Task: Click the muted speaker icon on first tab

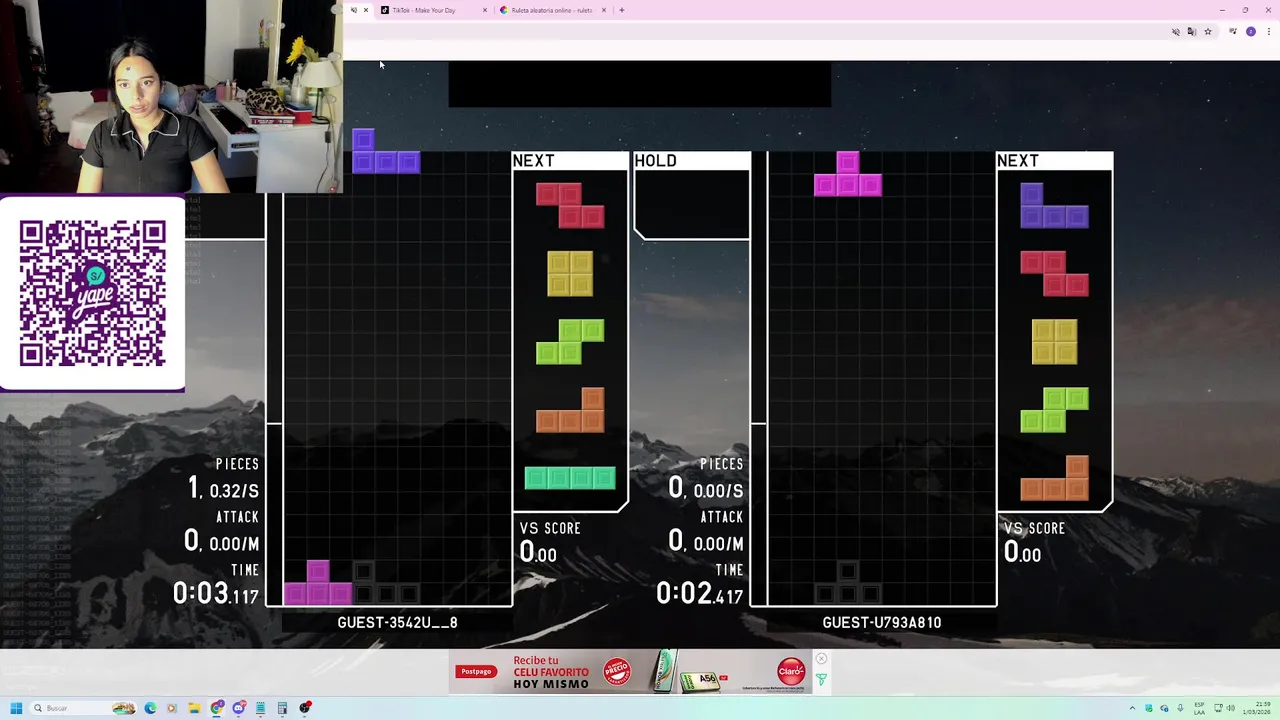Action: [x=353, y=10]
